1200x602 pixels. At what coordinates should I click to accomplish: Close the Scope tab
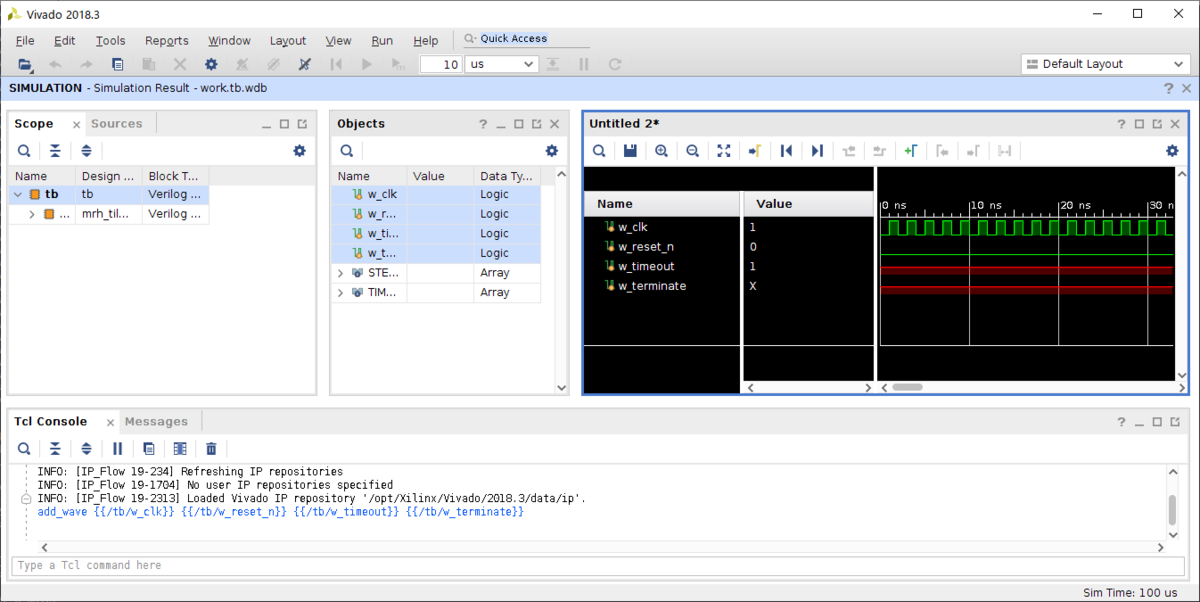[76, 125]
